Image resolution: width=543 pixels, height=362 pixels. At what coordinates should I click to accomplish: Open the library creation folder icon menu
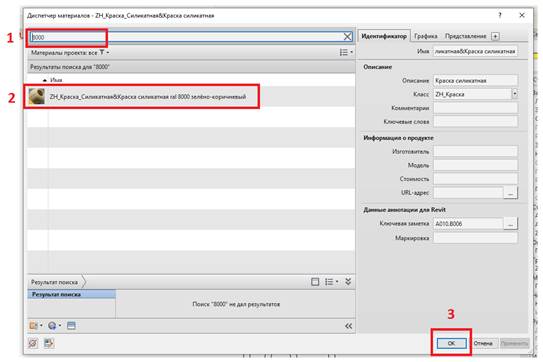coord(36,326)
